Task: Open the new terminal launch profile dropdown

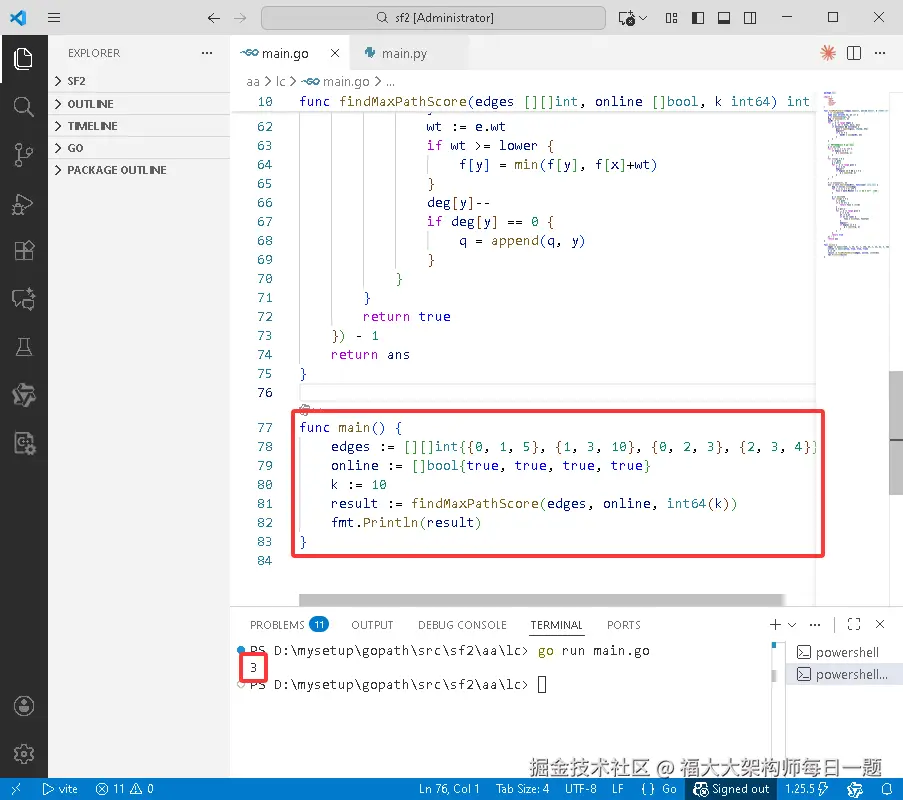Action: 792,625
